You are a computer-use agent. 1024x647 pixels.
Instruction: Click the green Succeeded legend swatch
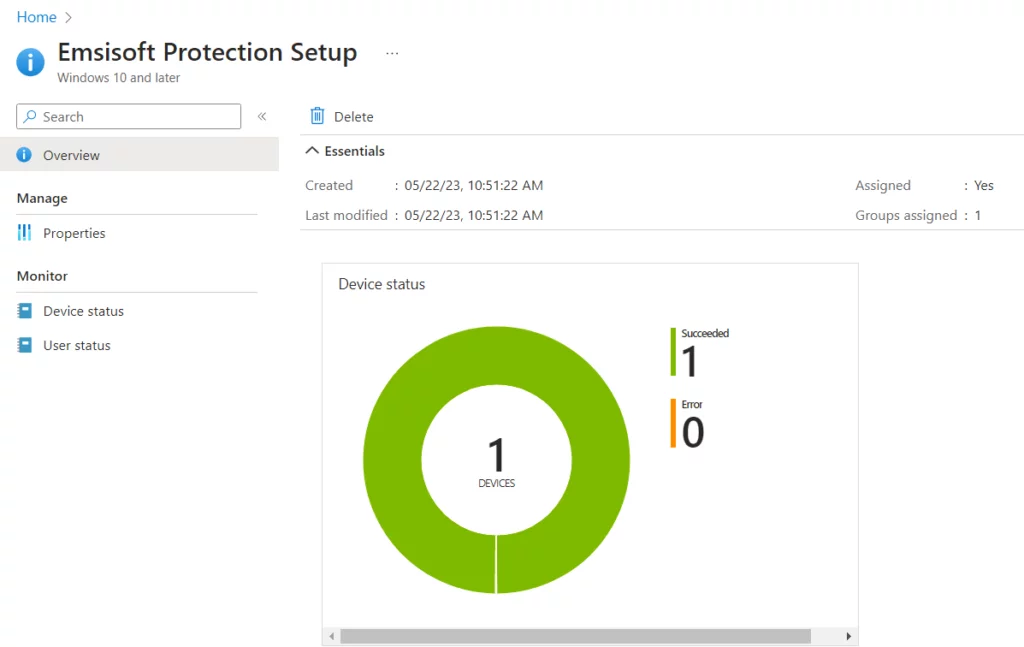(x=674, y=353)
